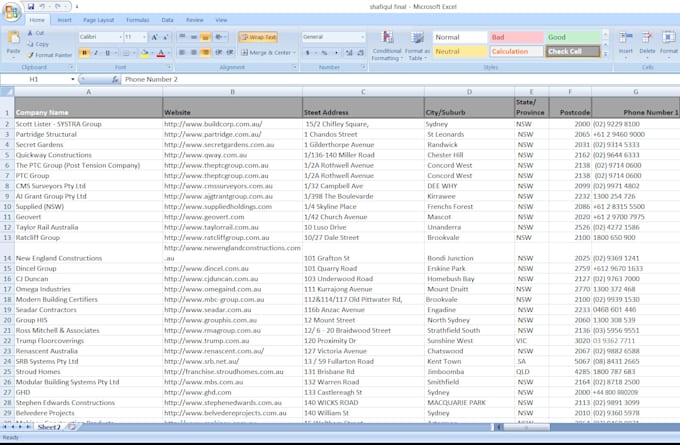Open the Formulas ribbon tab
This screenshot has height=445, width=680.
[x=137, y=20]
